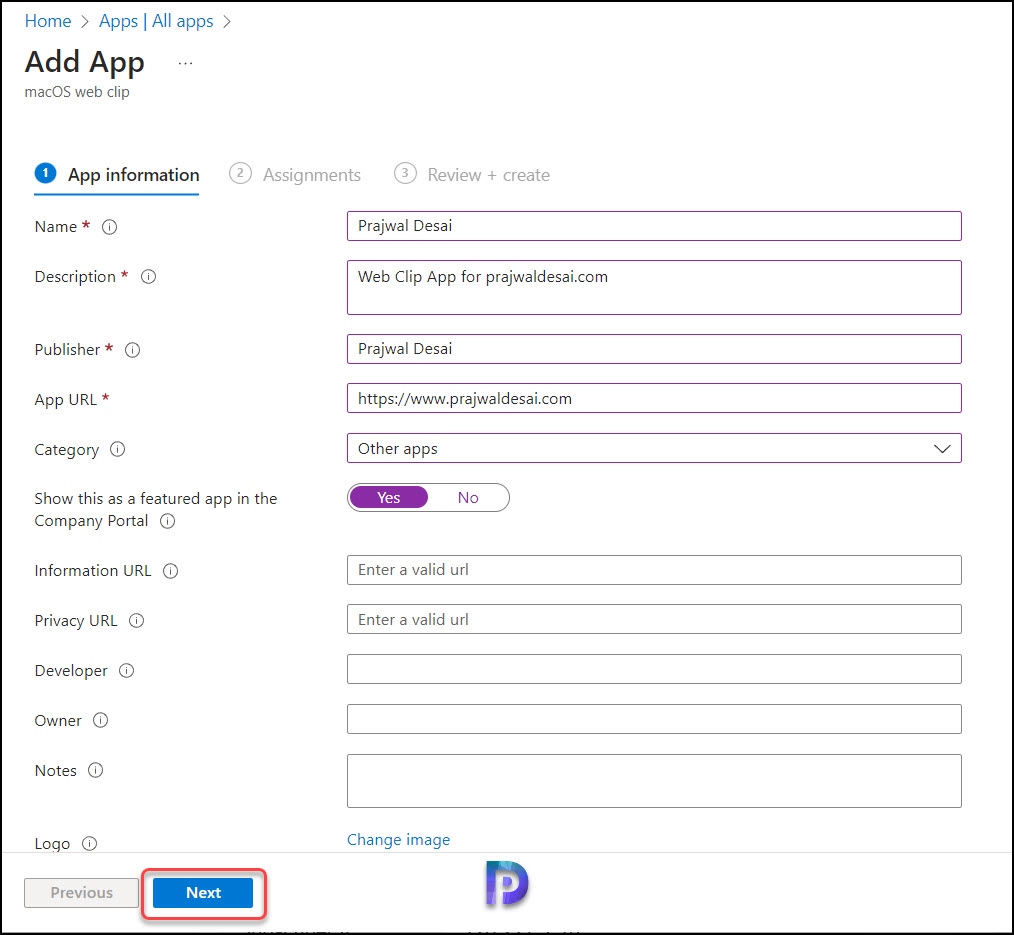Image resolution: width=1014 pixels, height=935 pixels.
Task: Open info tooltip next to Information URL
Action: pos(170,571)
